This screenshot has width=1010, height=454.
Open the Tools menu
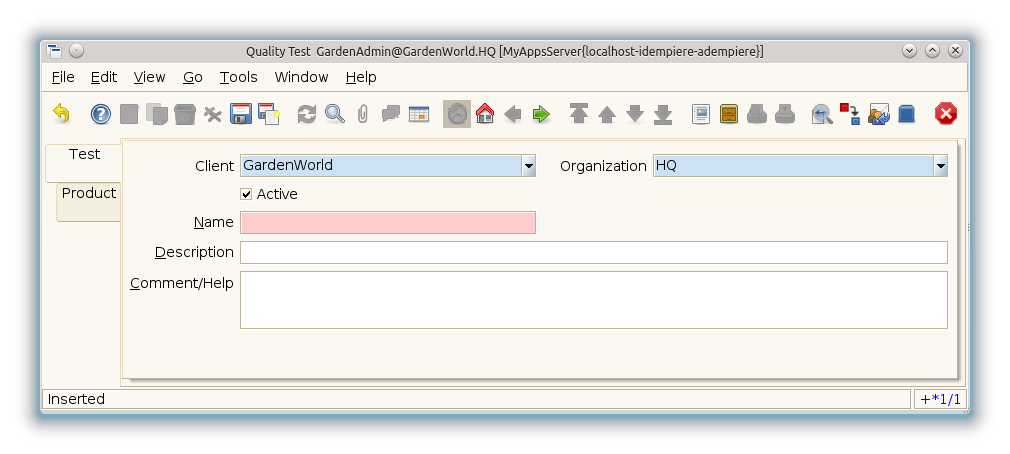(x=238, y=77)
